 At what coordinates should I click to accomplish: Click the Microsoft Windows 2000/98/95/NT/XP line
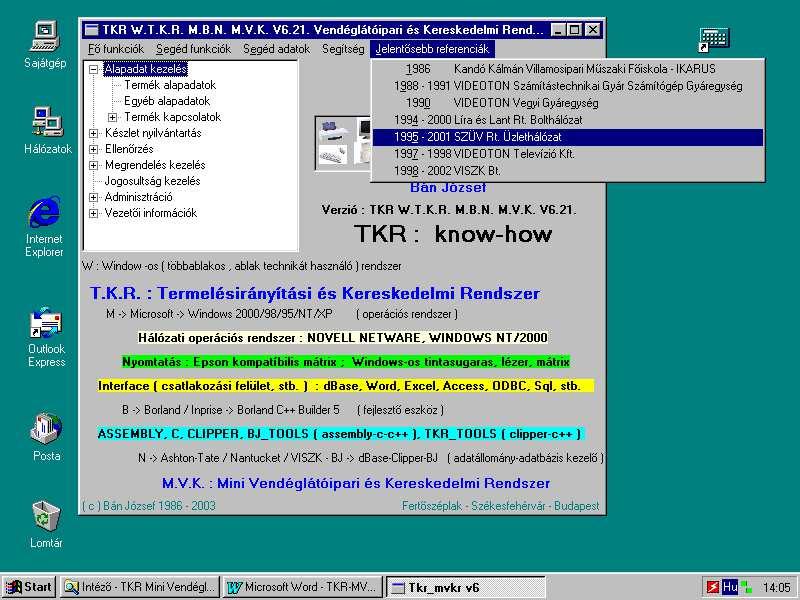282,314
